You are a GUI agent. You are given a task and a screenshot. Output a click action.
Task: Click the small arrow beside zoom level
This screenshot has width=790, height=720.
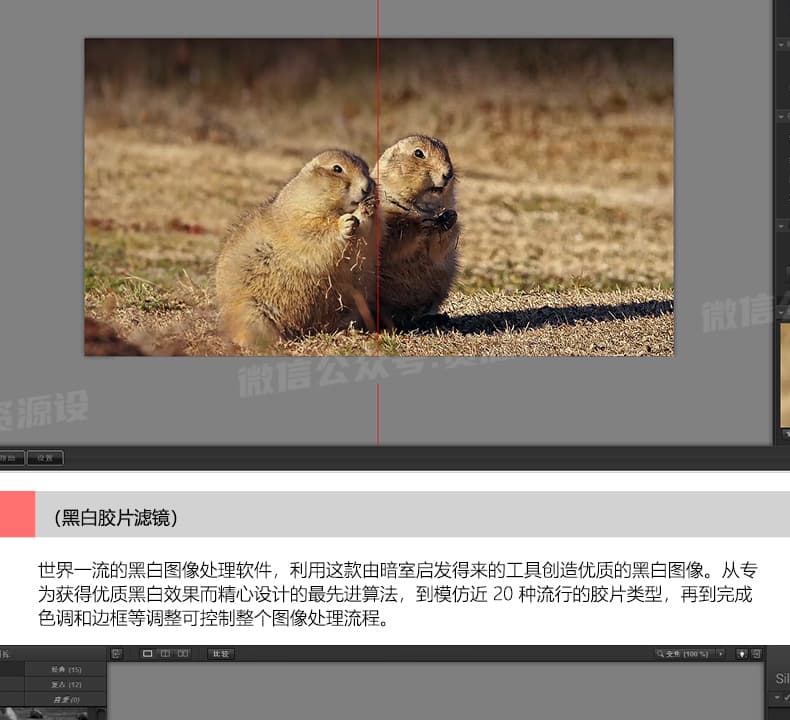pos(720,654)
